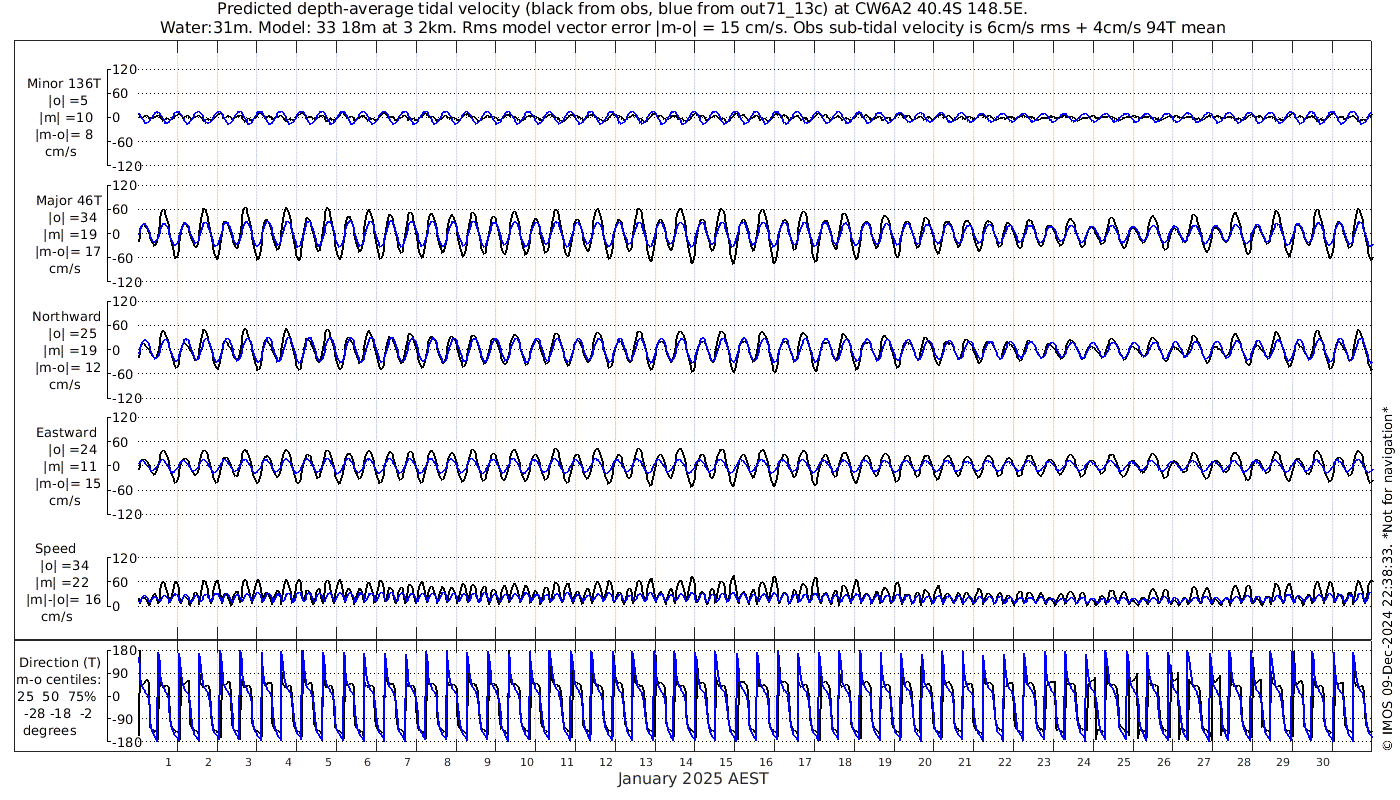
Task: Select the "-90" tick on the Direction axis
Action: (125, 720)
